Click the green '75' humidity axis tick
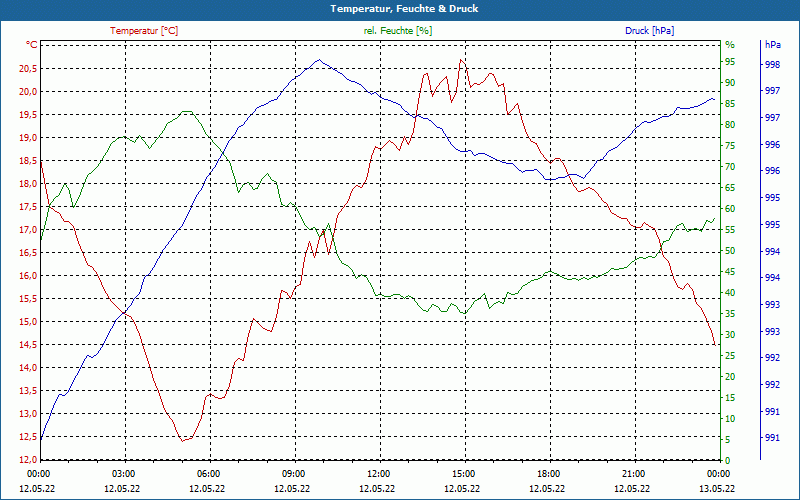Image resolution: width=800 pixels, height=500 pixels. (x=730, y=145)
